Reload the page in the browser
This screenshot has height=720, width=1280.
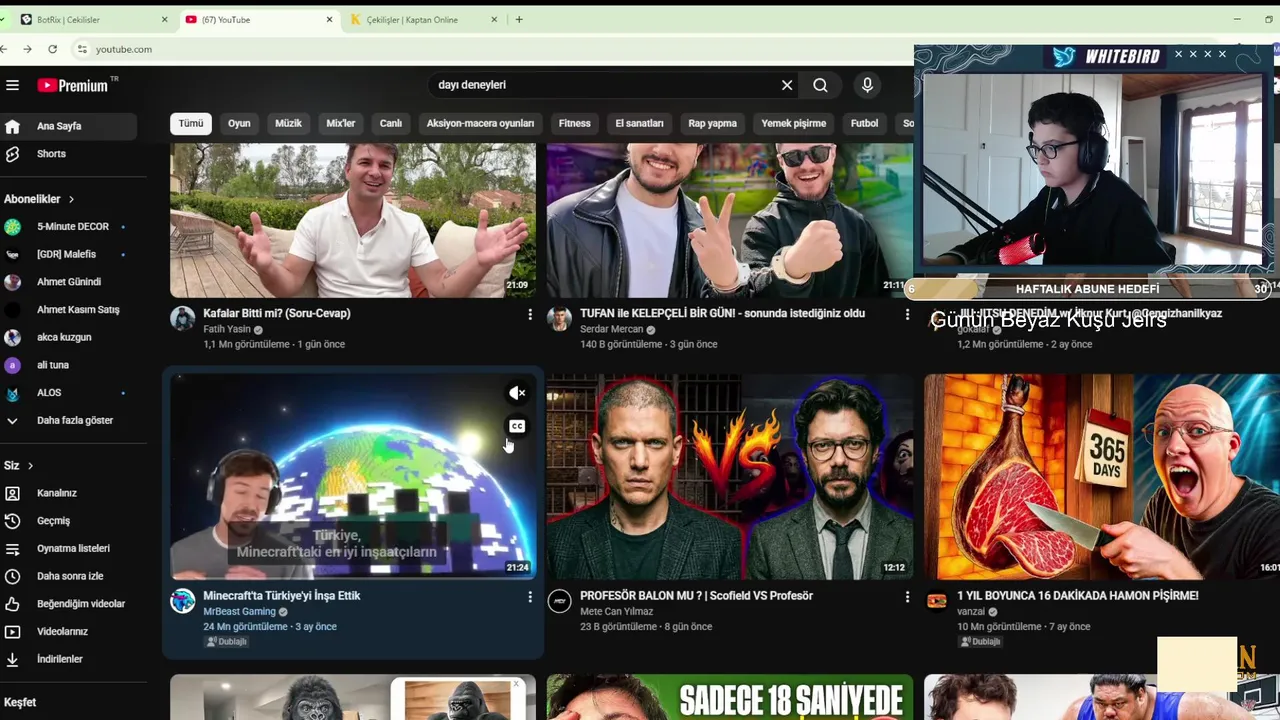tap(52, 49)
